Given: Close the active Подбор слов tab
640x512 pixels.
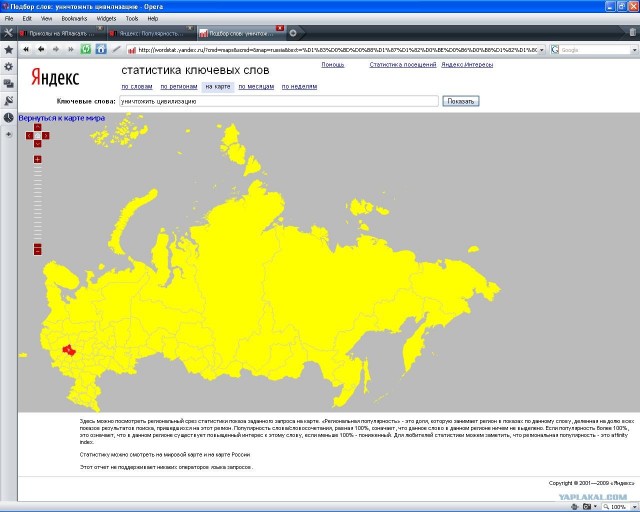Looking at the screenshot, I should pos(280,28).
